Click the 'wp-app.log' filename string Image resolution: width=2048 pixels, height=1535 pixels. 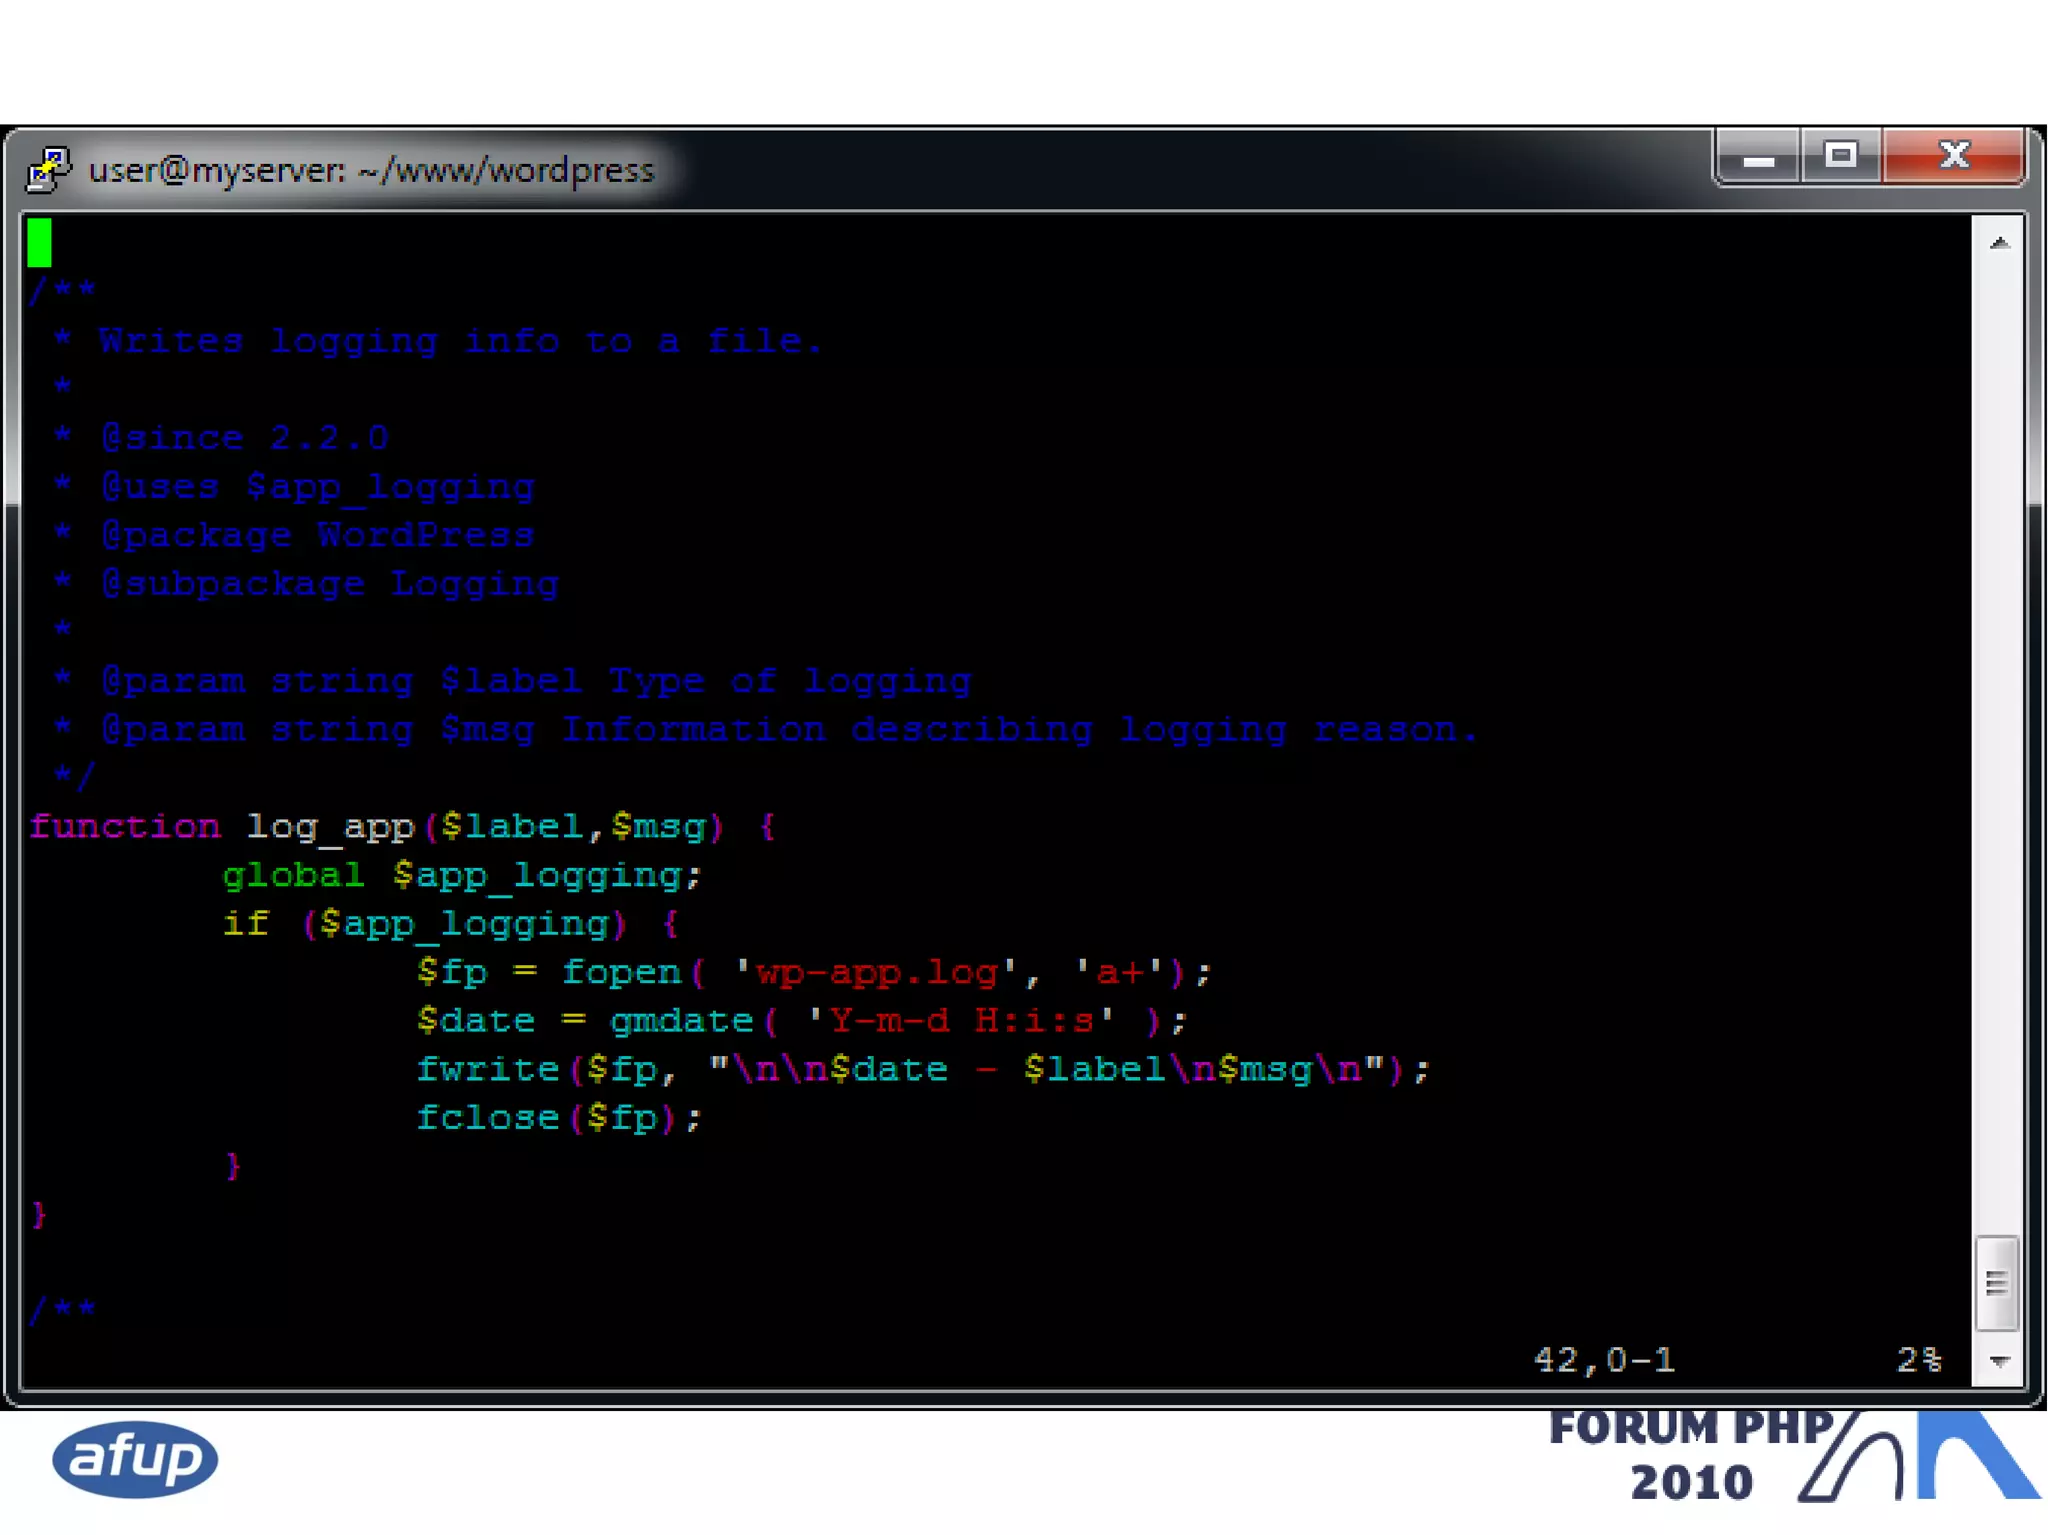pos(876,973)
